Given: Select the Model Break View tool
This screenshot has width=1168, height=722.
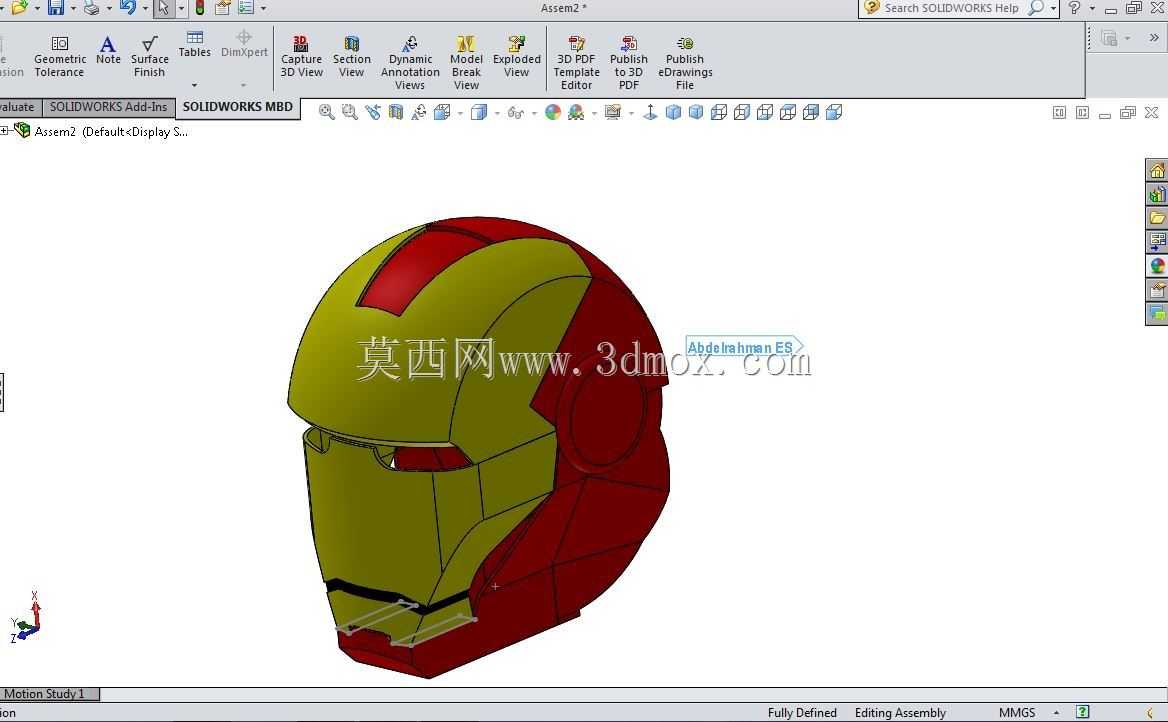Looking at the screenshot, I should (x=466, y=63).
